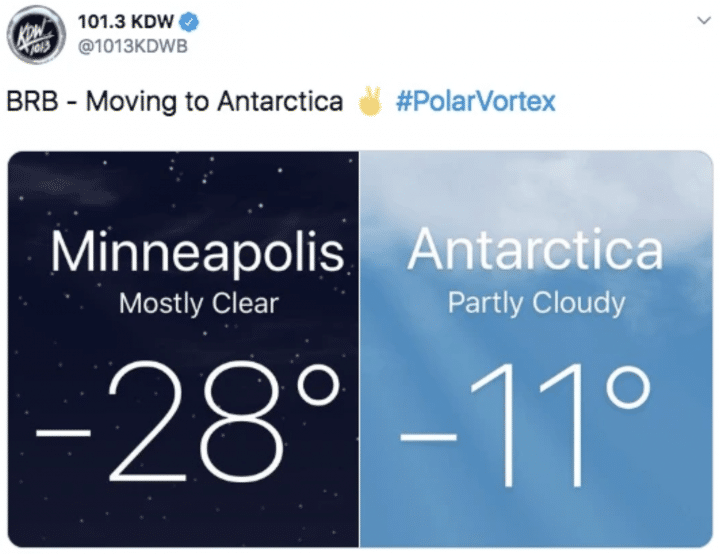Click the "BRB - Moving to Antarctica" text

click(175, 102)
